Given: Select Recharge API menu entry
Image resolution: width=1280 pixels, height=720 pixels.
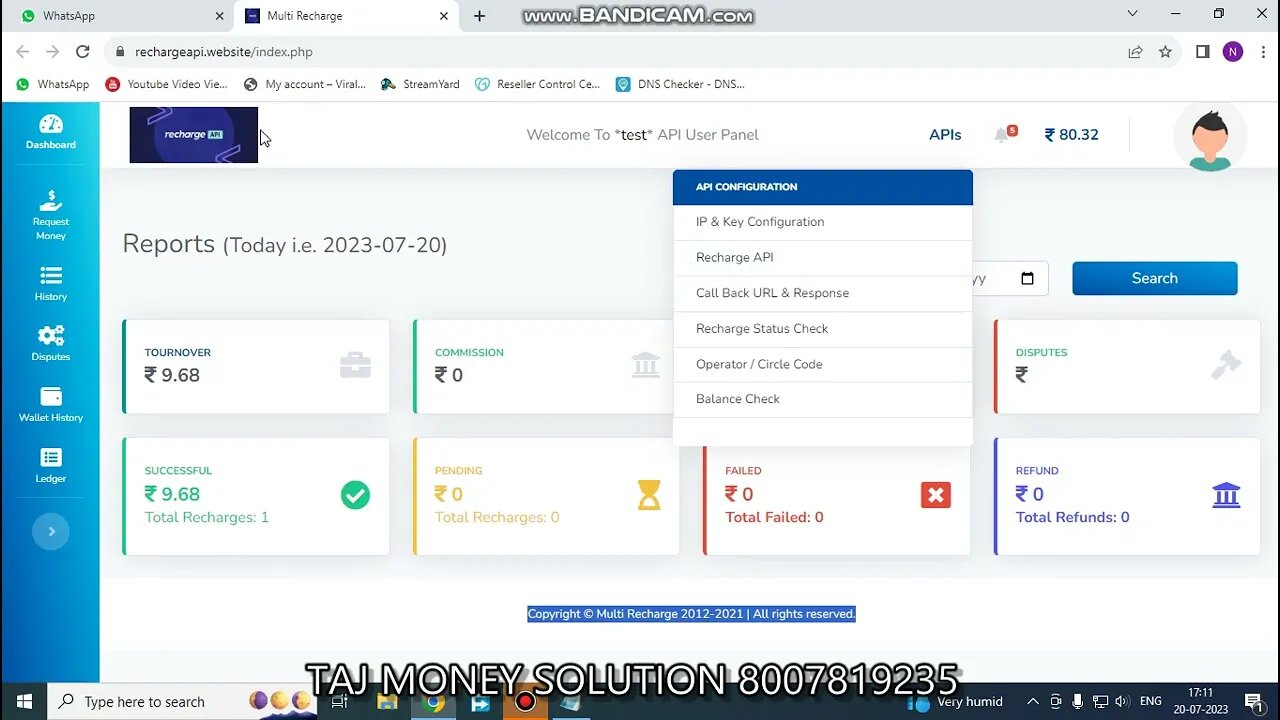Looking at the screenshot, I should coord(822,257).
